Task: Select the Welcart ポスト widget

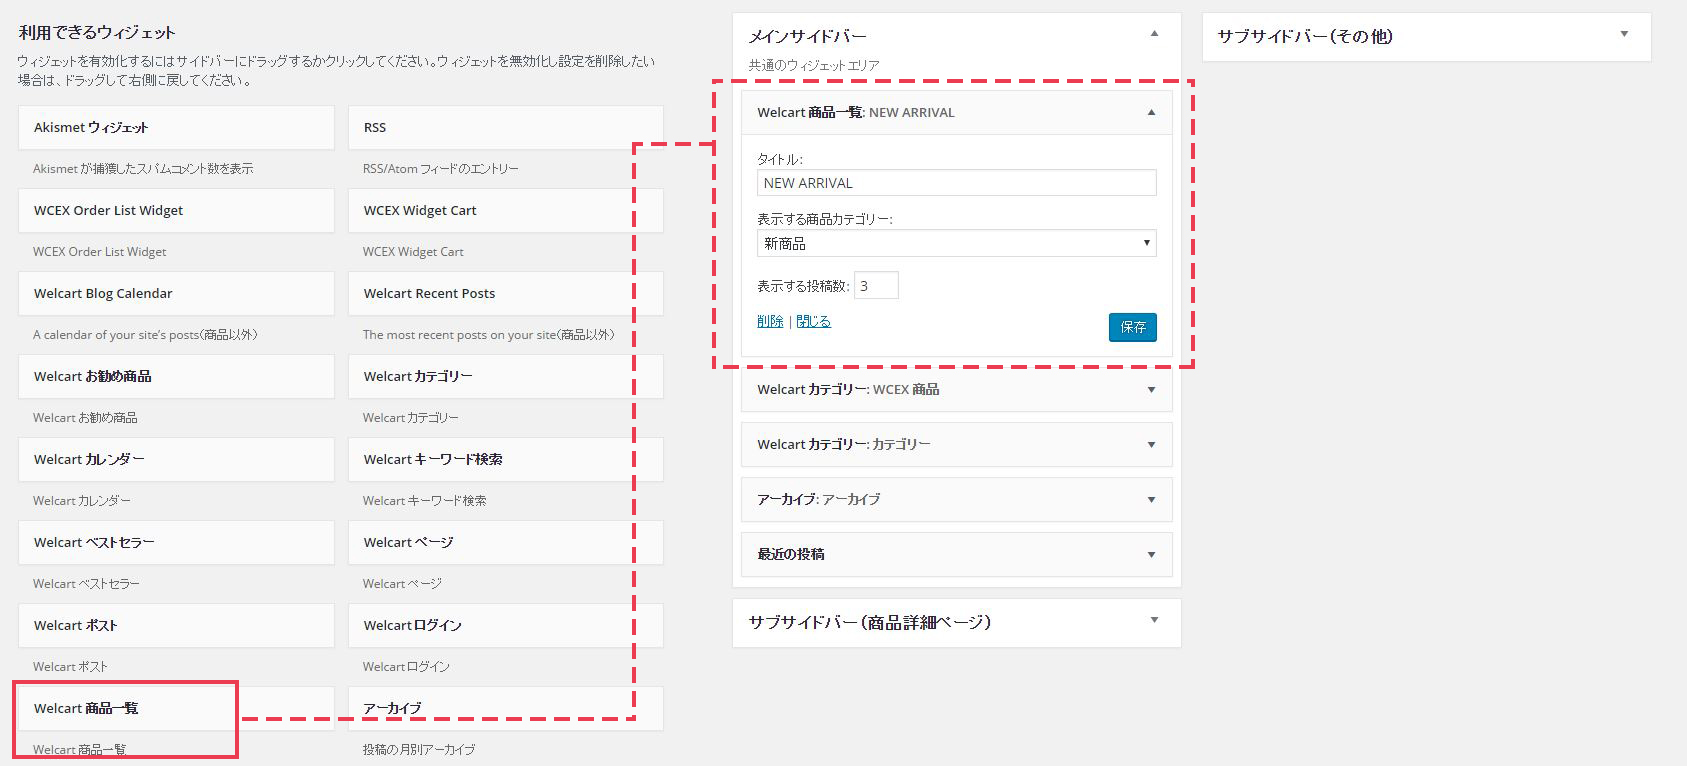Action: (176, 626)
